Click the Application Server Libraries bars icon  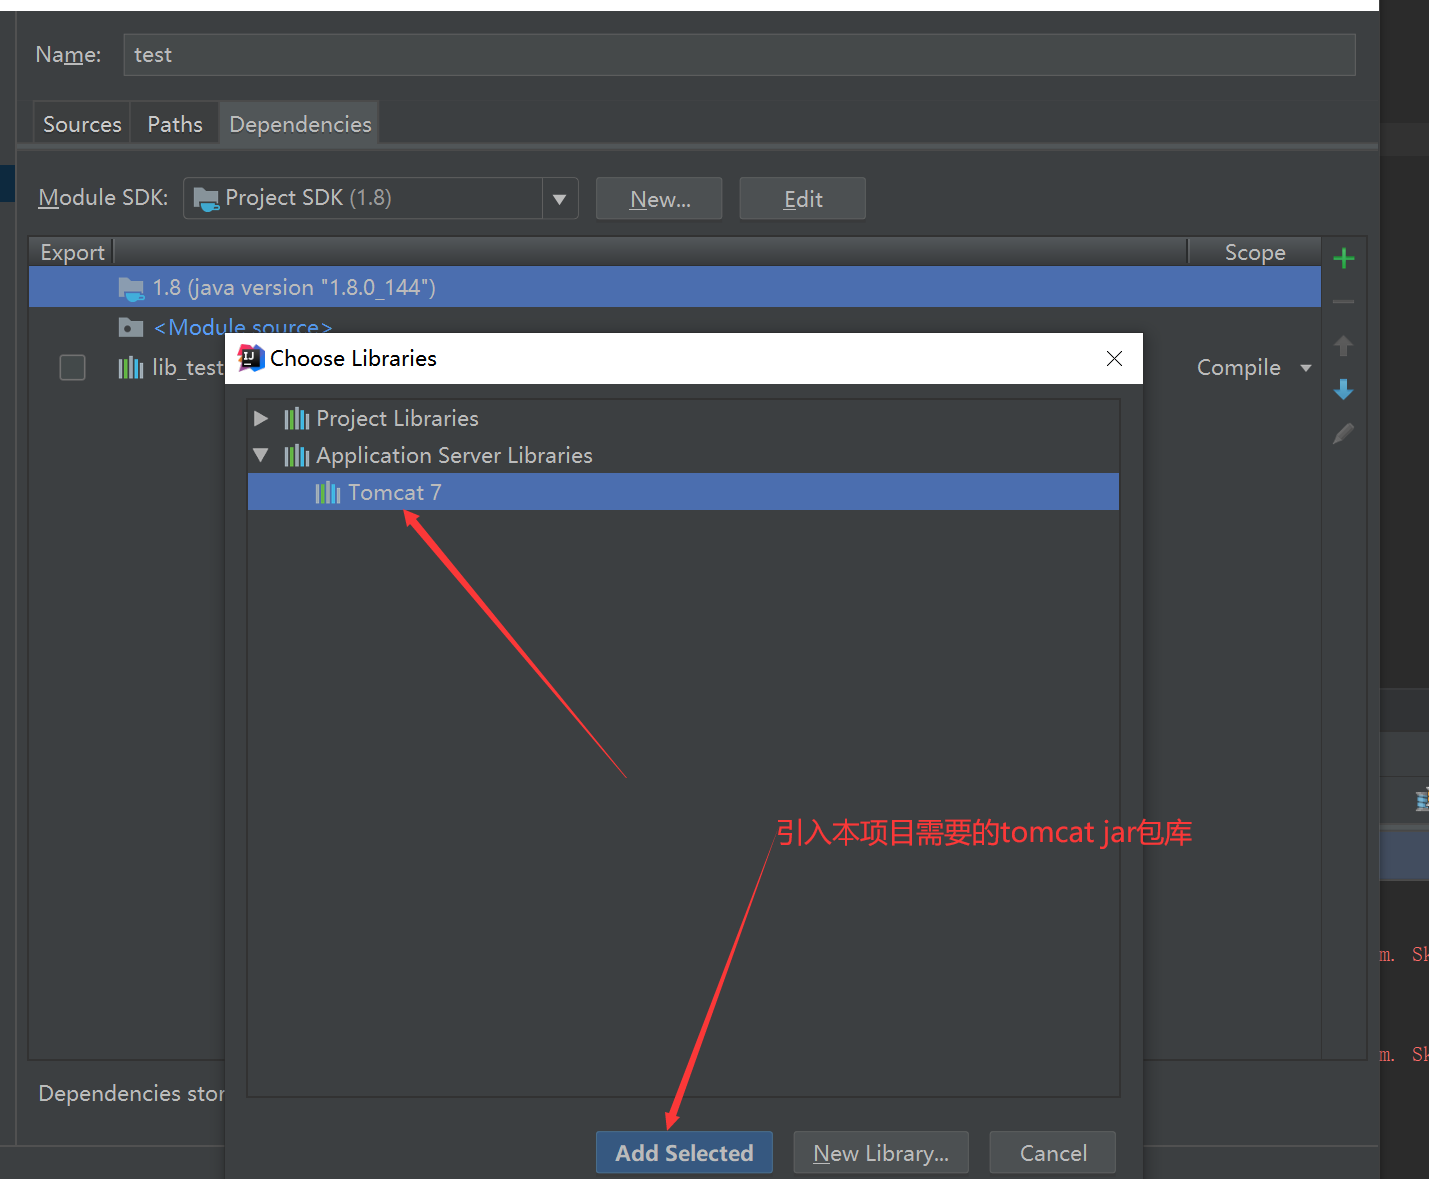297,456
